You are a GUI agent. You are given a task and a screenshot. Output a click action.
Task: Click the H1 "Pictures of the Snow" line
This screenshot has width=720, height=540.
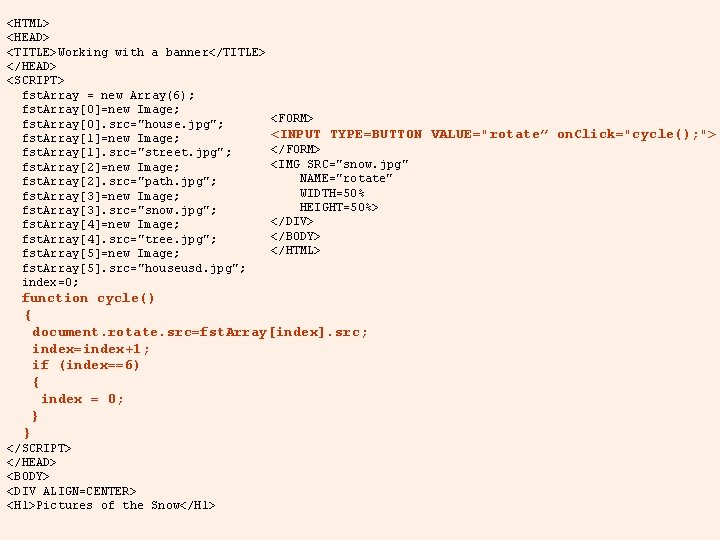111,505
